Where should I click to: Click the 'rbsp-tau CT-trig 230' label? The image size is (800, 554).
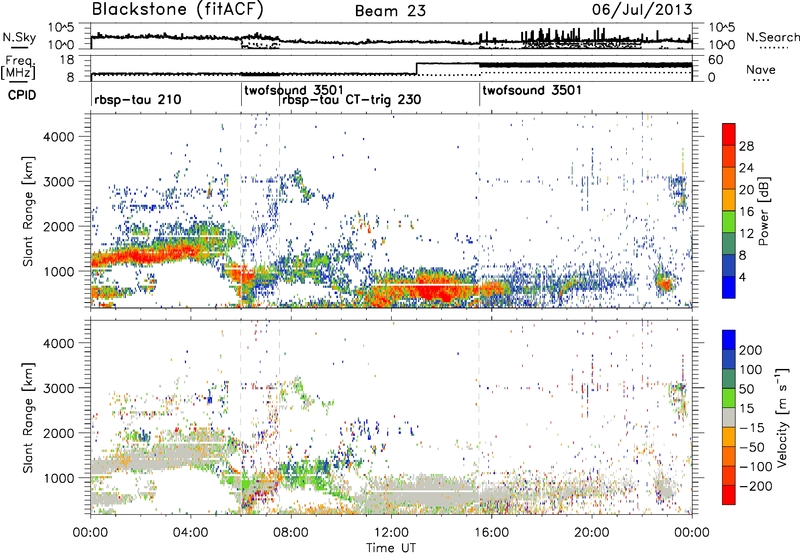[x=352, y=99]
